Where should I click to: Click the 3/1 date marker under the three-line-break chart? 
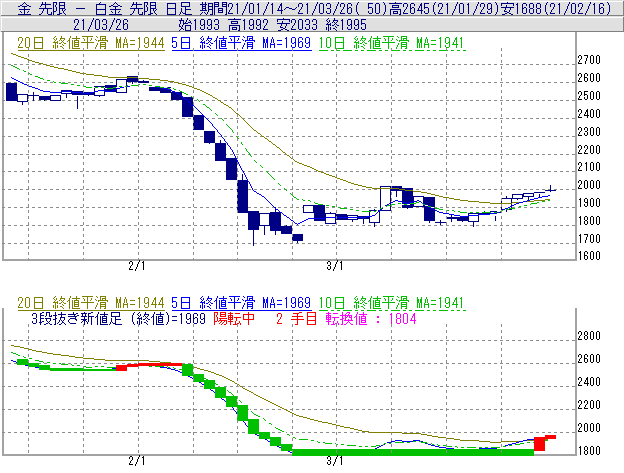coord(335,461)
